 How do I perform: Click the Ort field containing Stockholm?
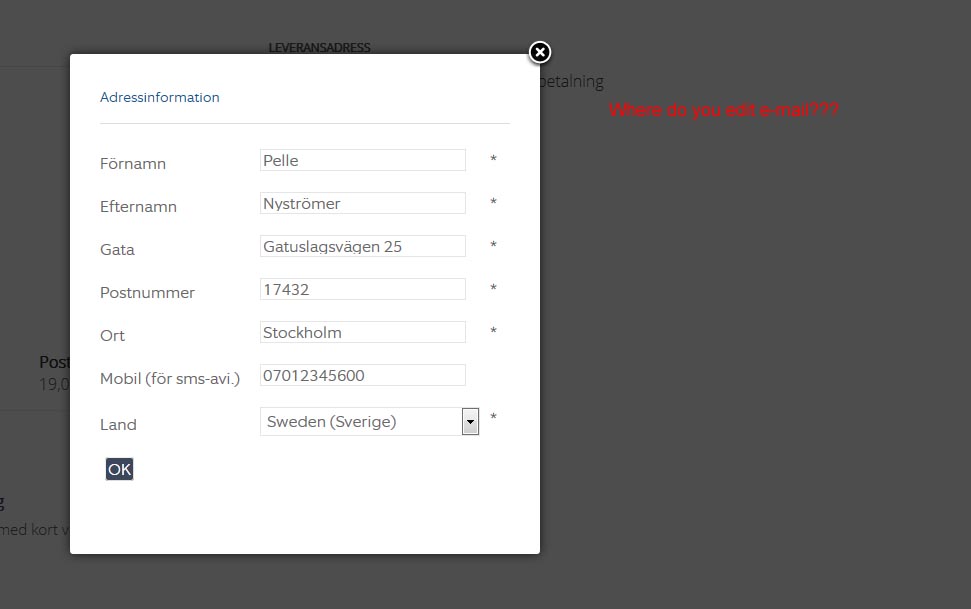coord(363,332)
